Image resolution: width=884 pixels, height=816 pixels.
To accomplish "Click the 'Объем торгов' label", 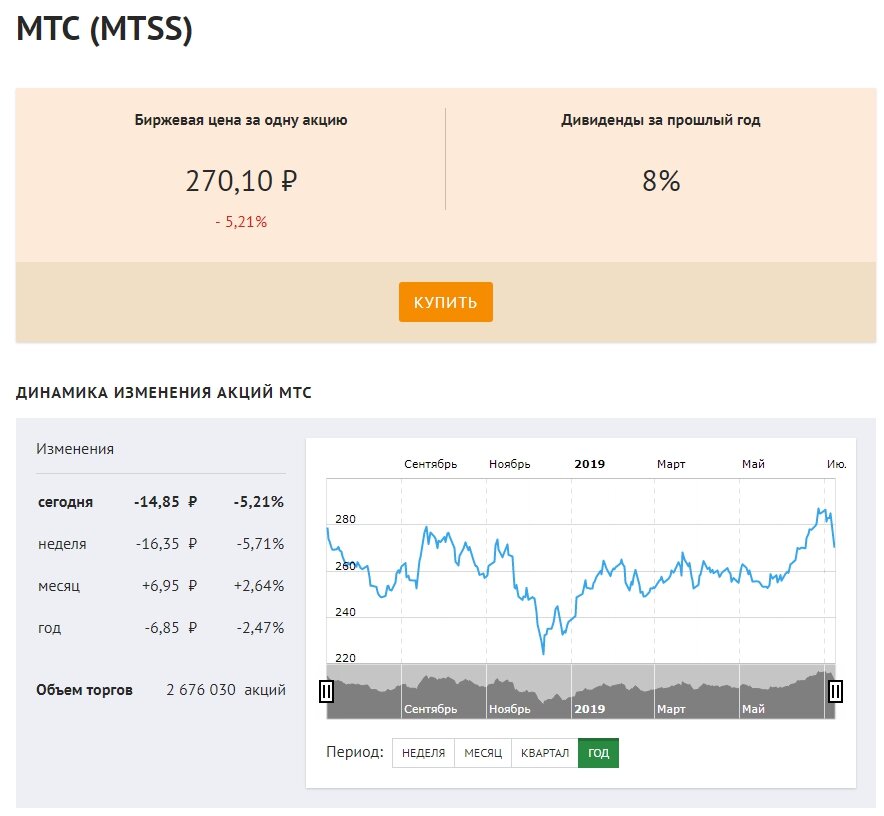I will point(84,690).
